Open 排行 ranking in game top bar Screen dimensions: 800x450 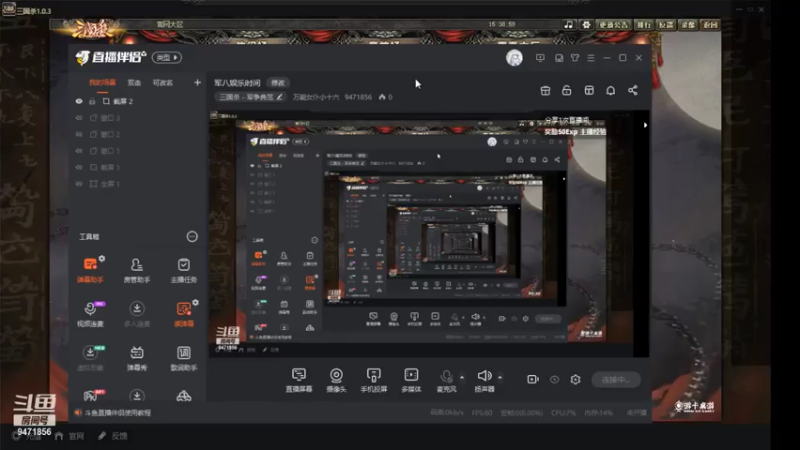click(x=644, y=24)
